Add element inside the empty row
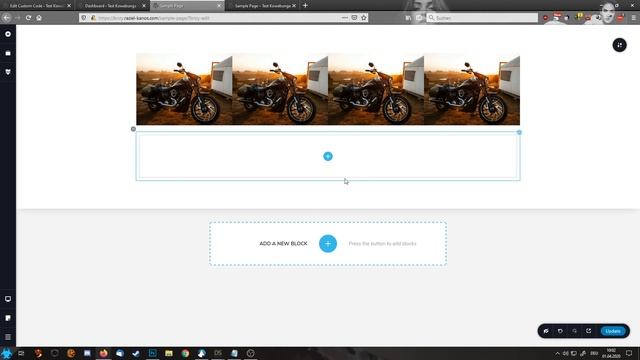640x360 pixels. pos(328,156)
